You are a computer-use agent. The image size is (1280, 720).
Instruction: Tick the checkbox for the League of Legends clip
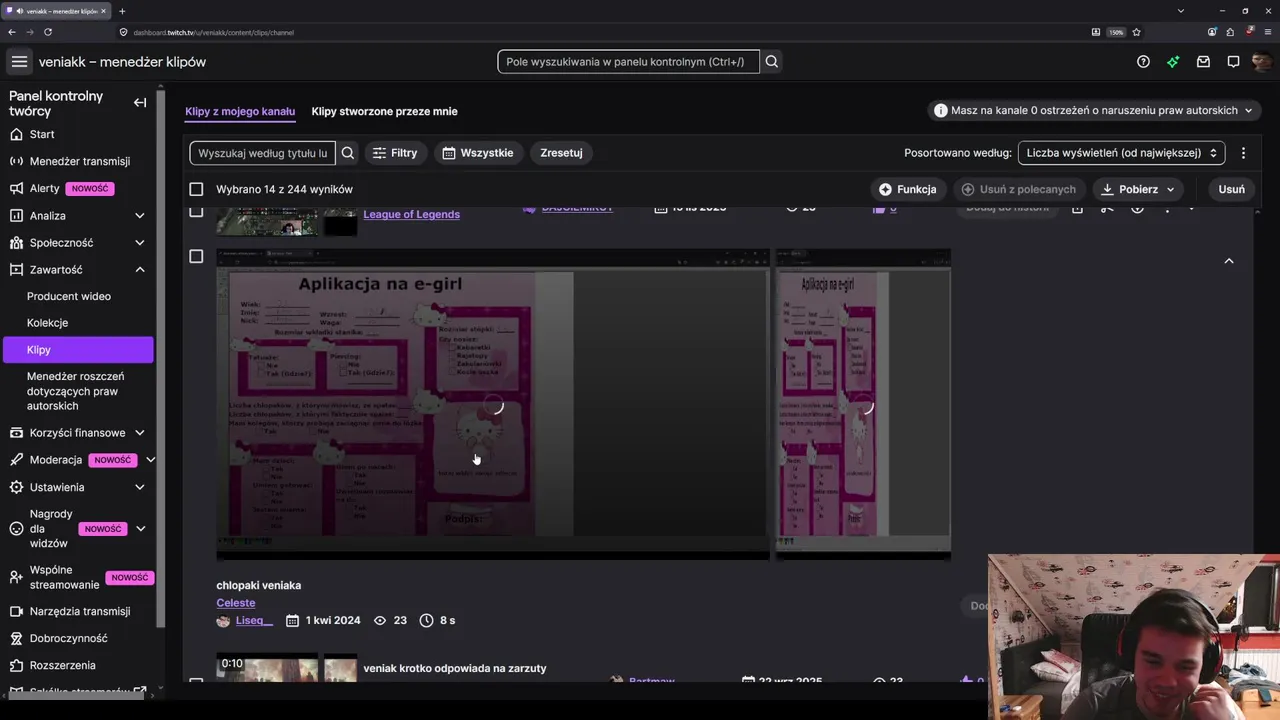[x=196, y=211]
